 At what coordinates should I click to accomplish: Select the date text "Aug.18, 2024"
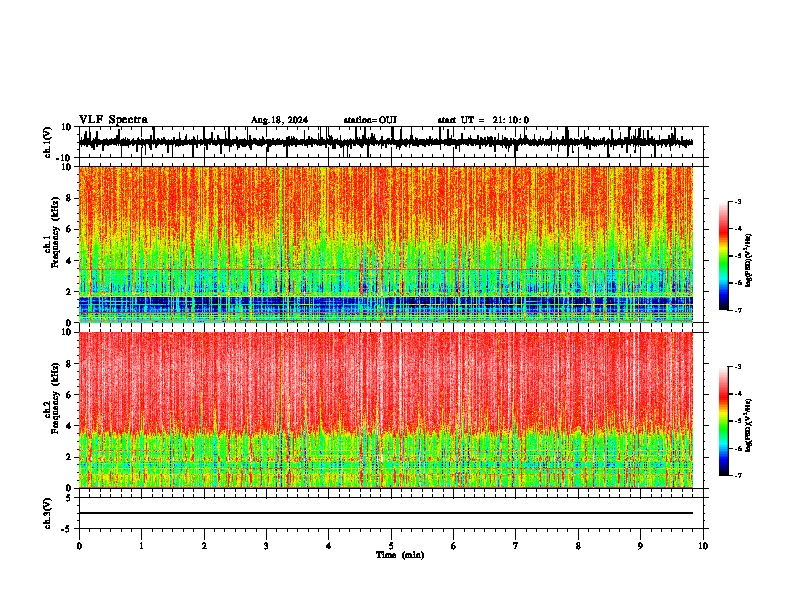[x=279, y=120]
